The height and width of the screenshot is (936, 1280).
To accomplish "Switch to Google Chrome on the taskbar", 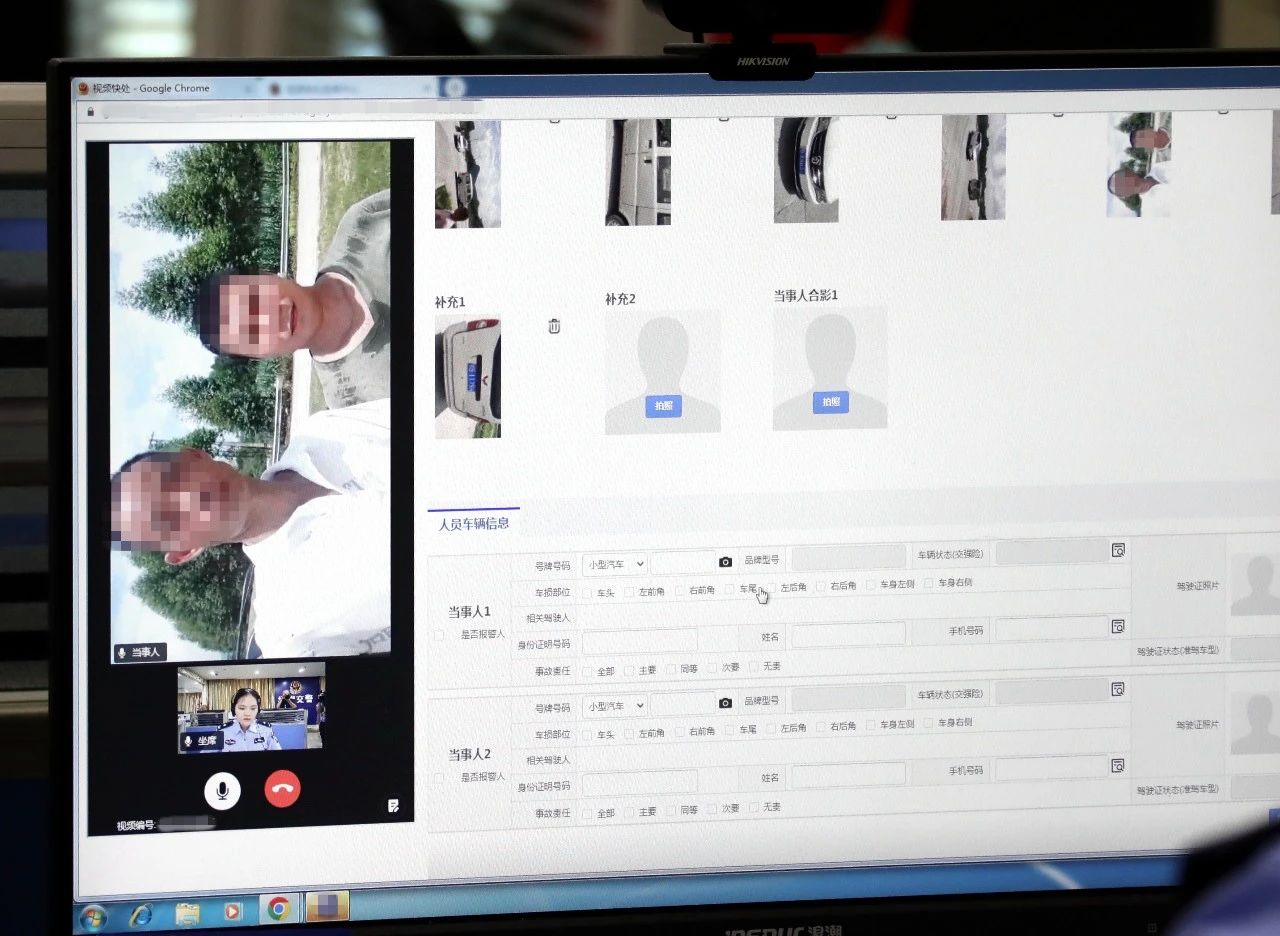I will pyautogui.click(x=279, y=909).
